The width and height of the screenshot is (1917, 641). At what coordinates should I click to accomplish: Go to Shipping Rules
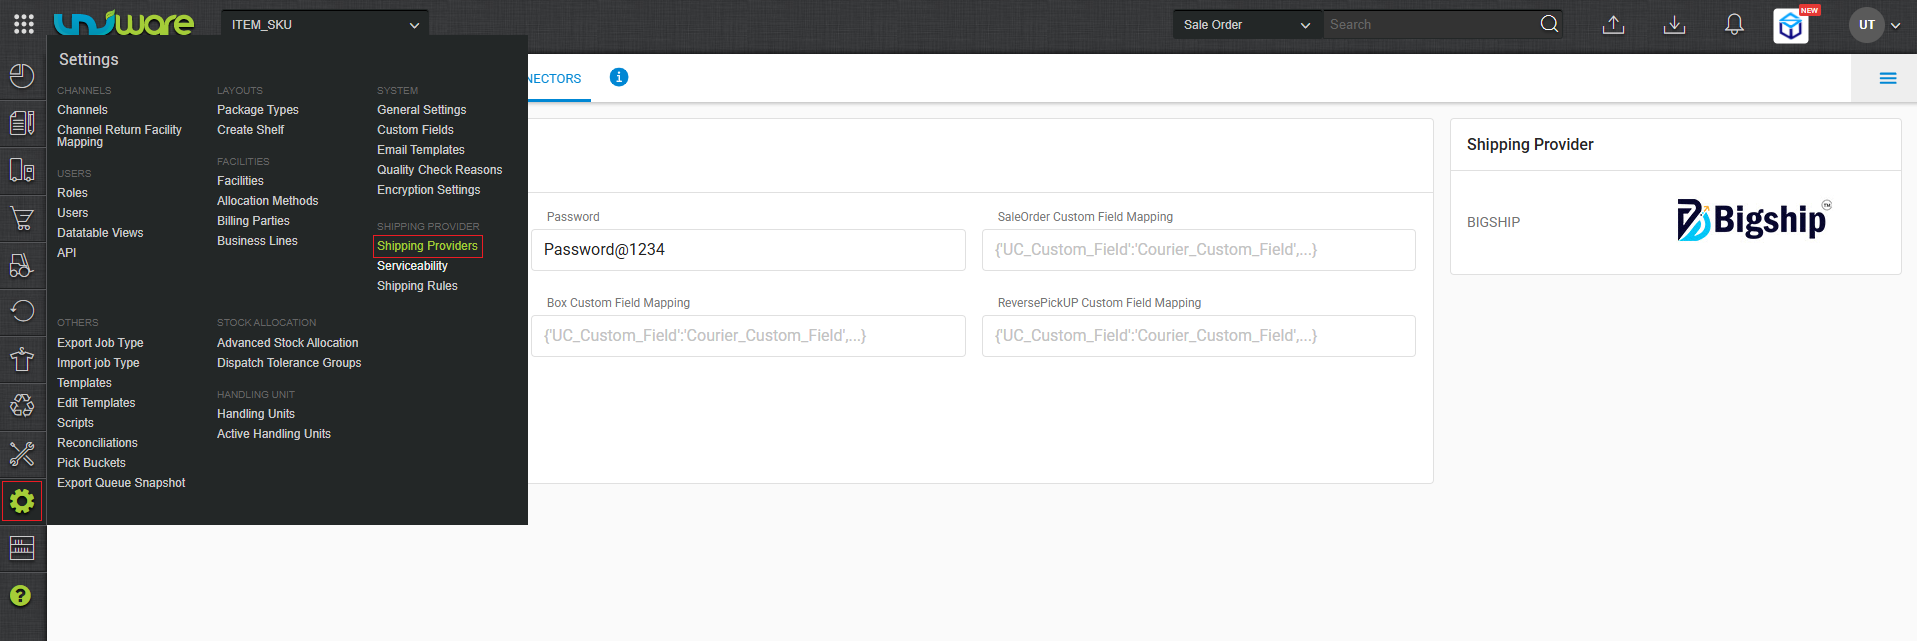[417, 286]
